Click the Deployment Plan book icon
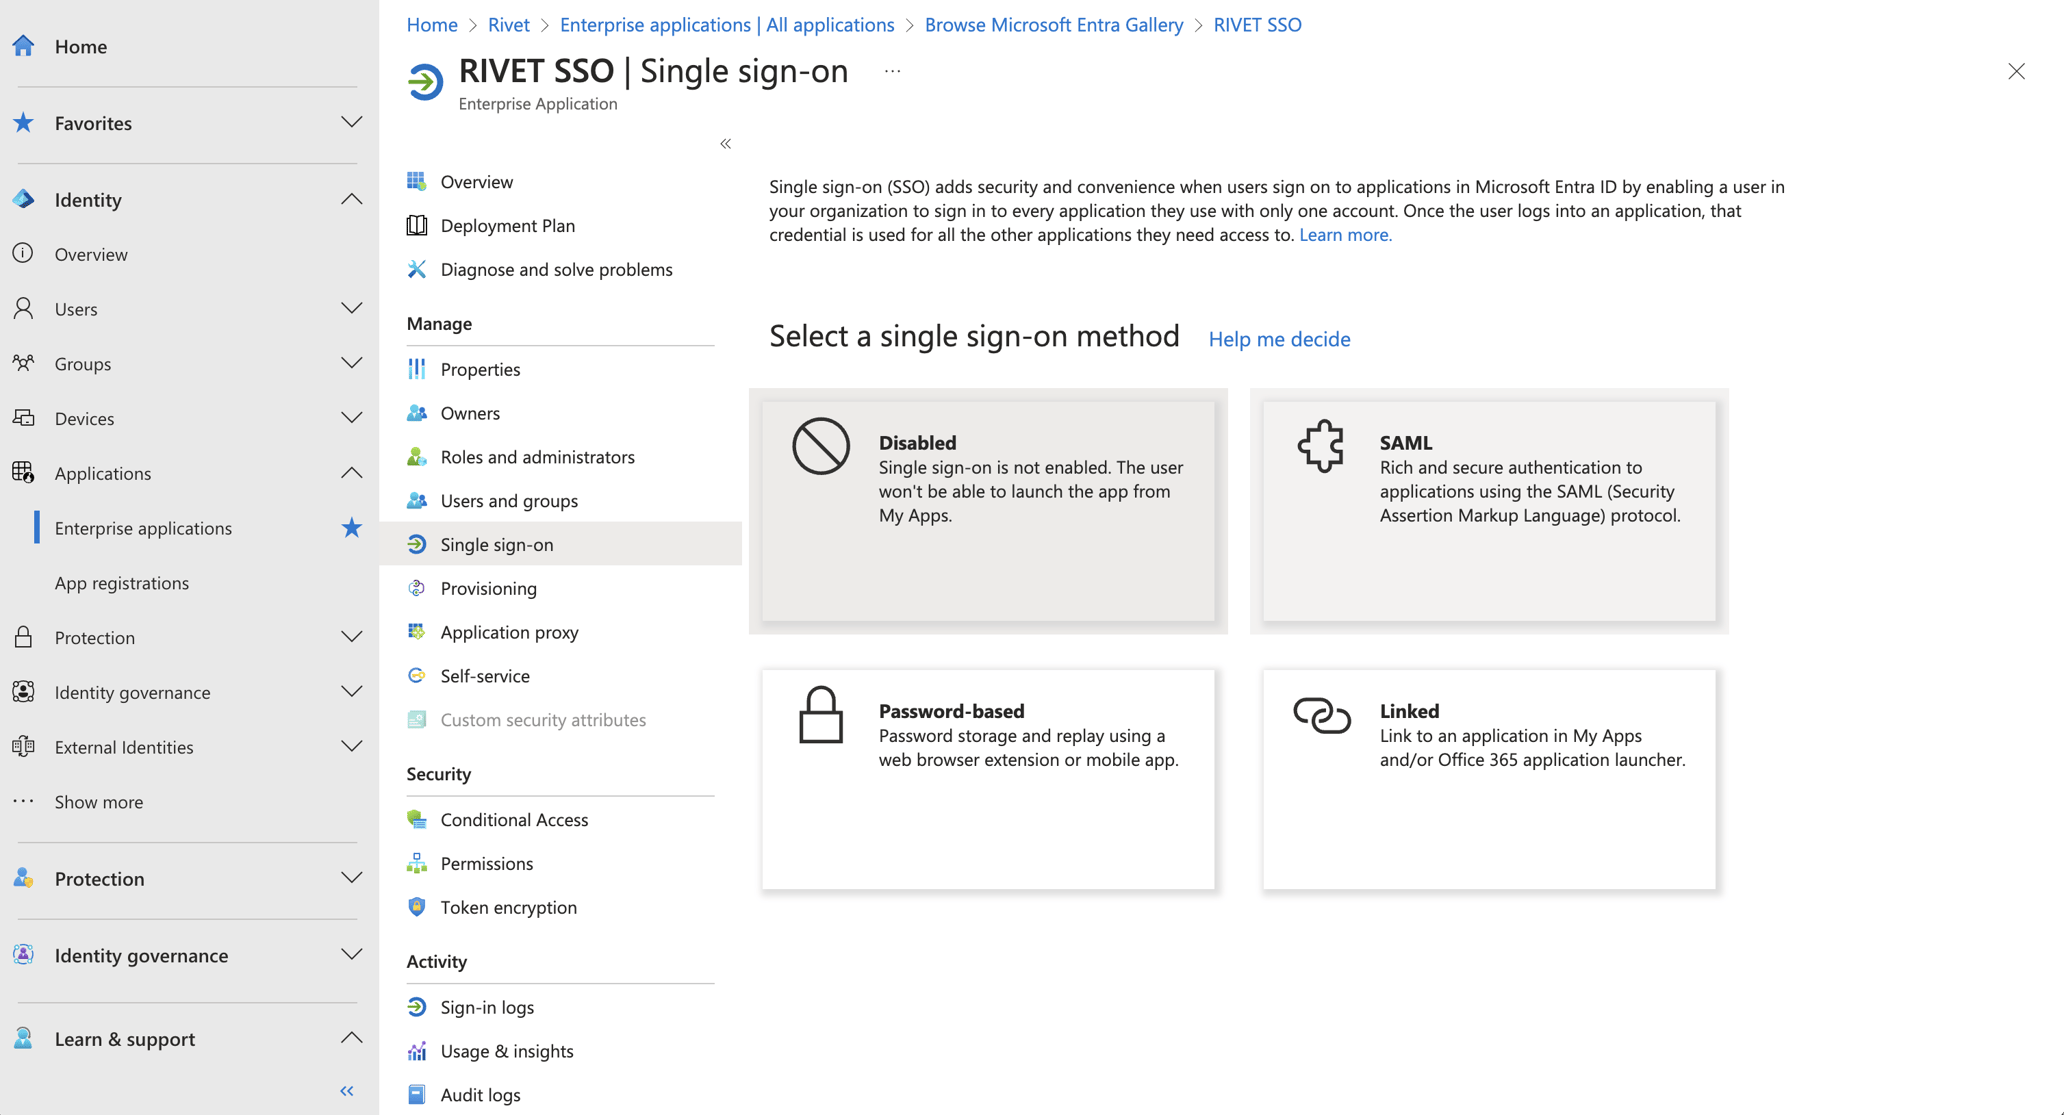The height and width of the screenshot is (1115, 2064). (417, 225)
